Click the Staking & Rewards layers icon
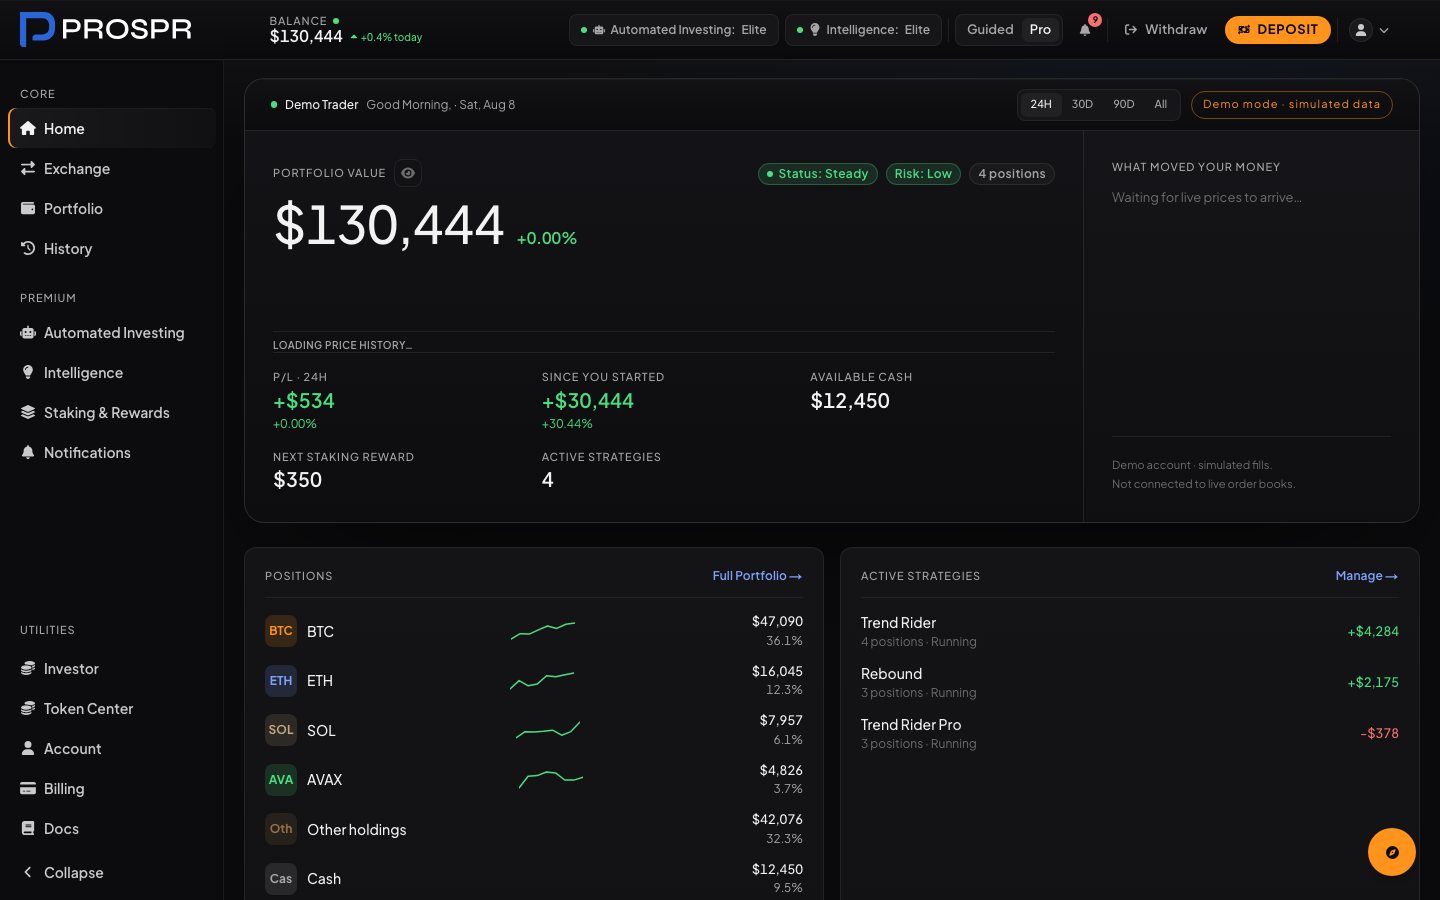The height and width of the screenshot is (900, 1440). click(28, 412)
